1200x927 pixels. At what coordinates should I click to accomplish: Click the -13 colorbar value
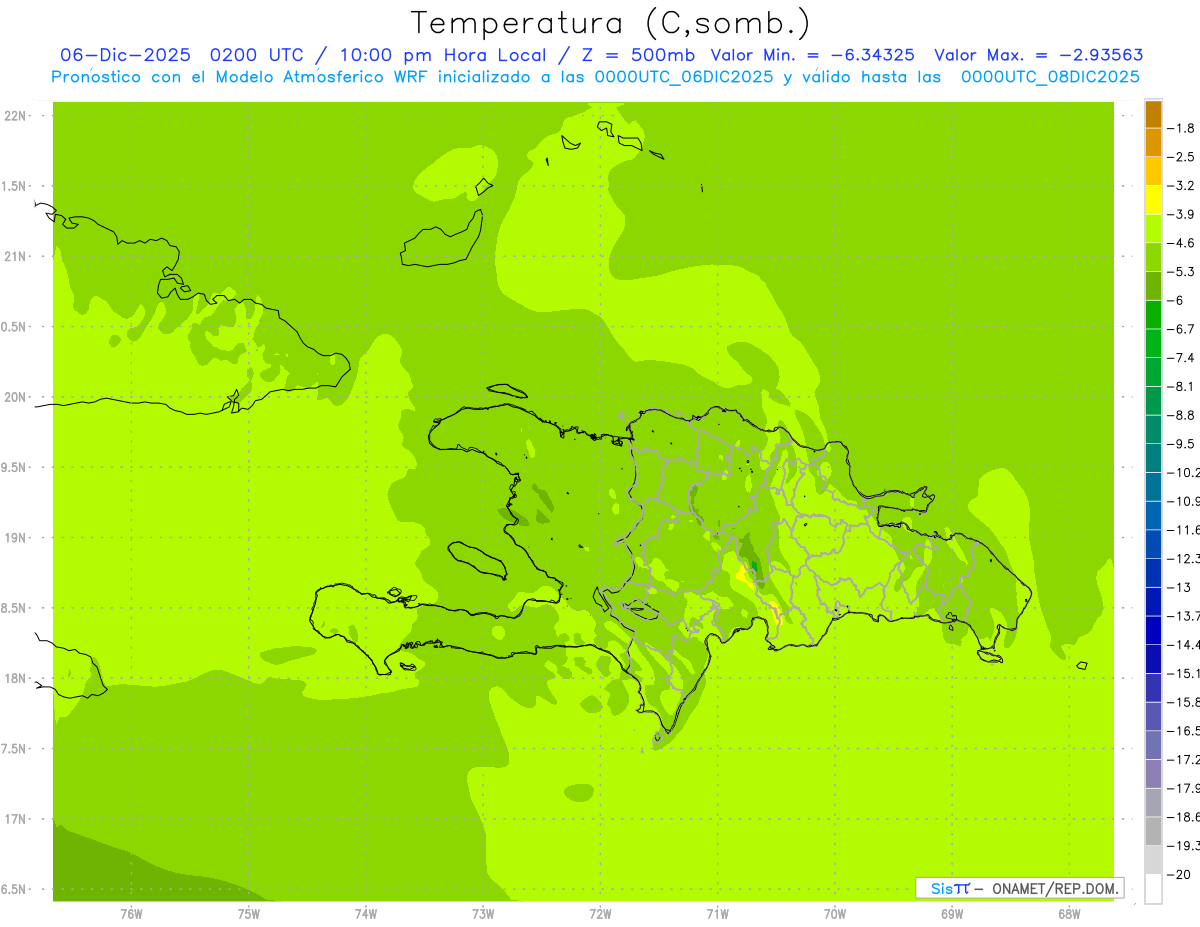tap(1179, 587)
